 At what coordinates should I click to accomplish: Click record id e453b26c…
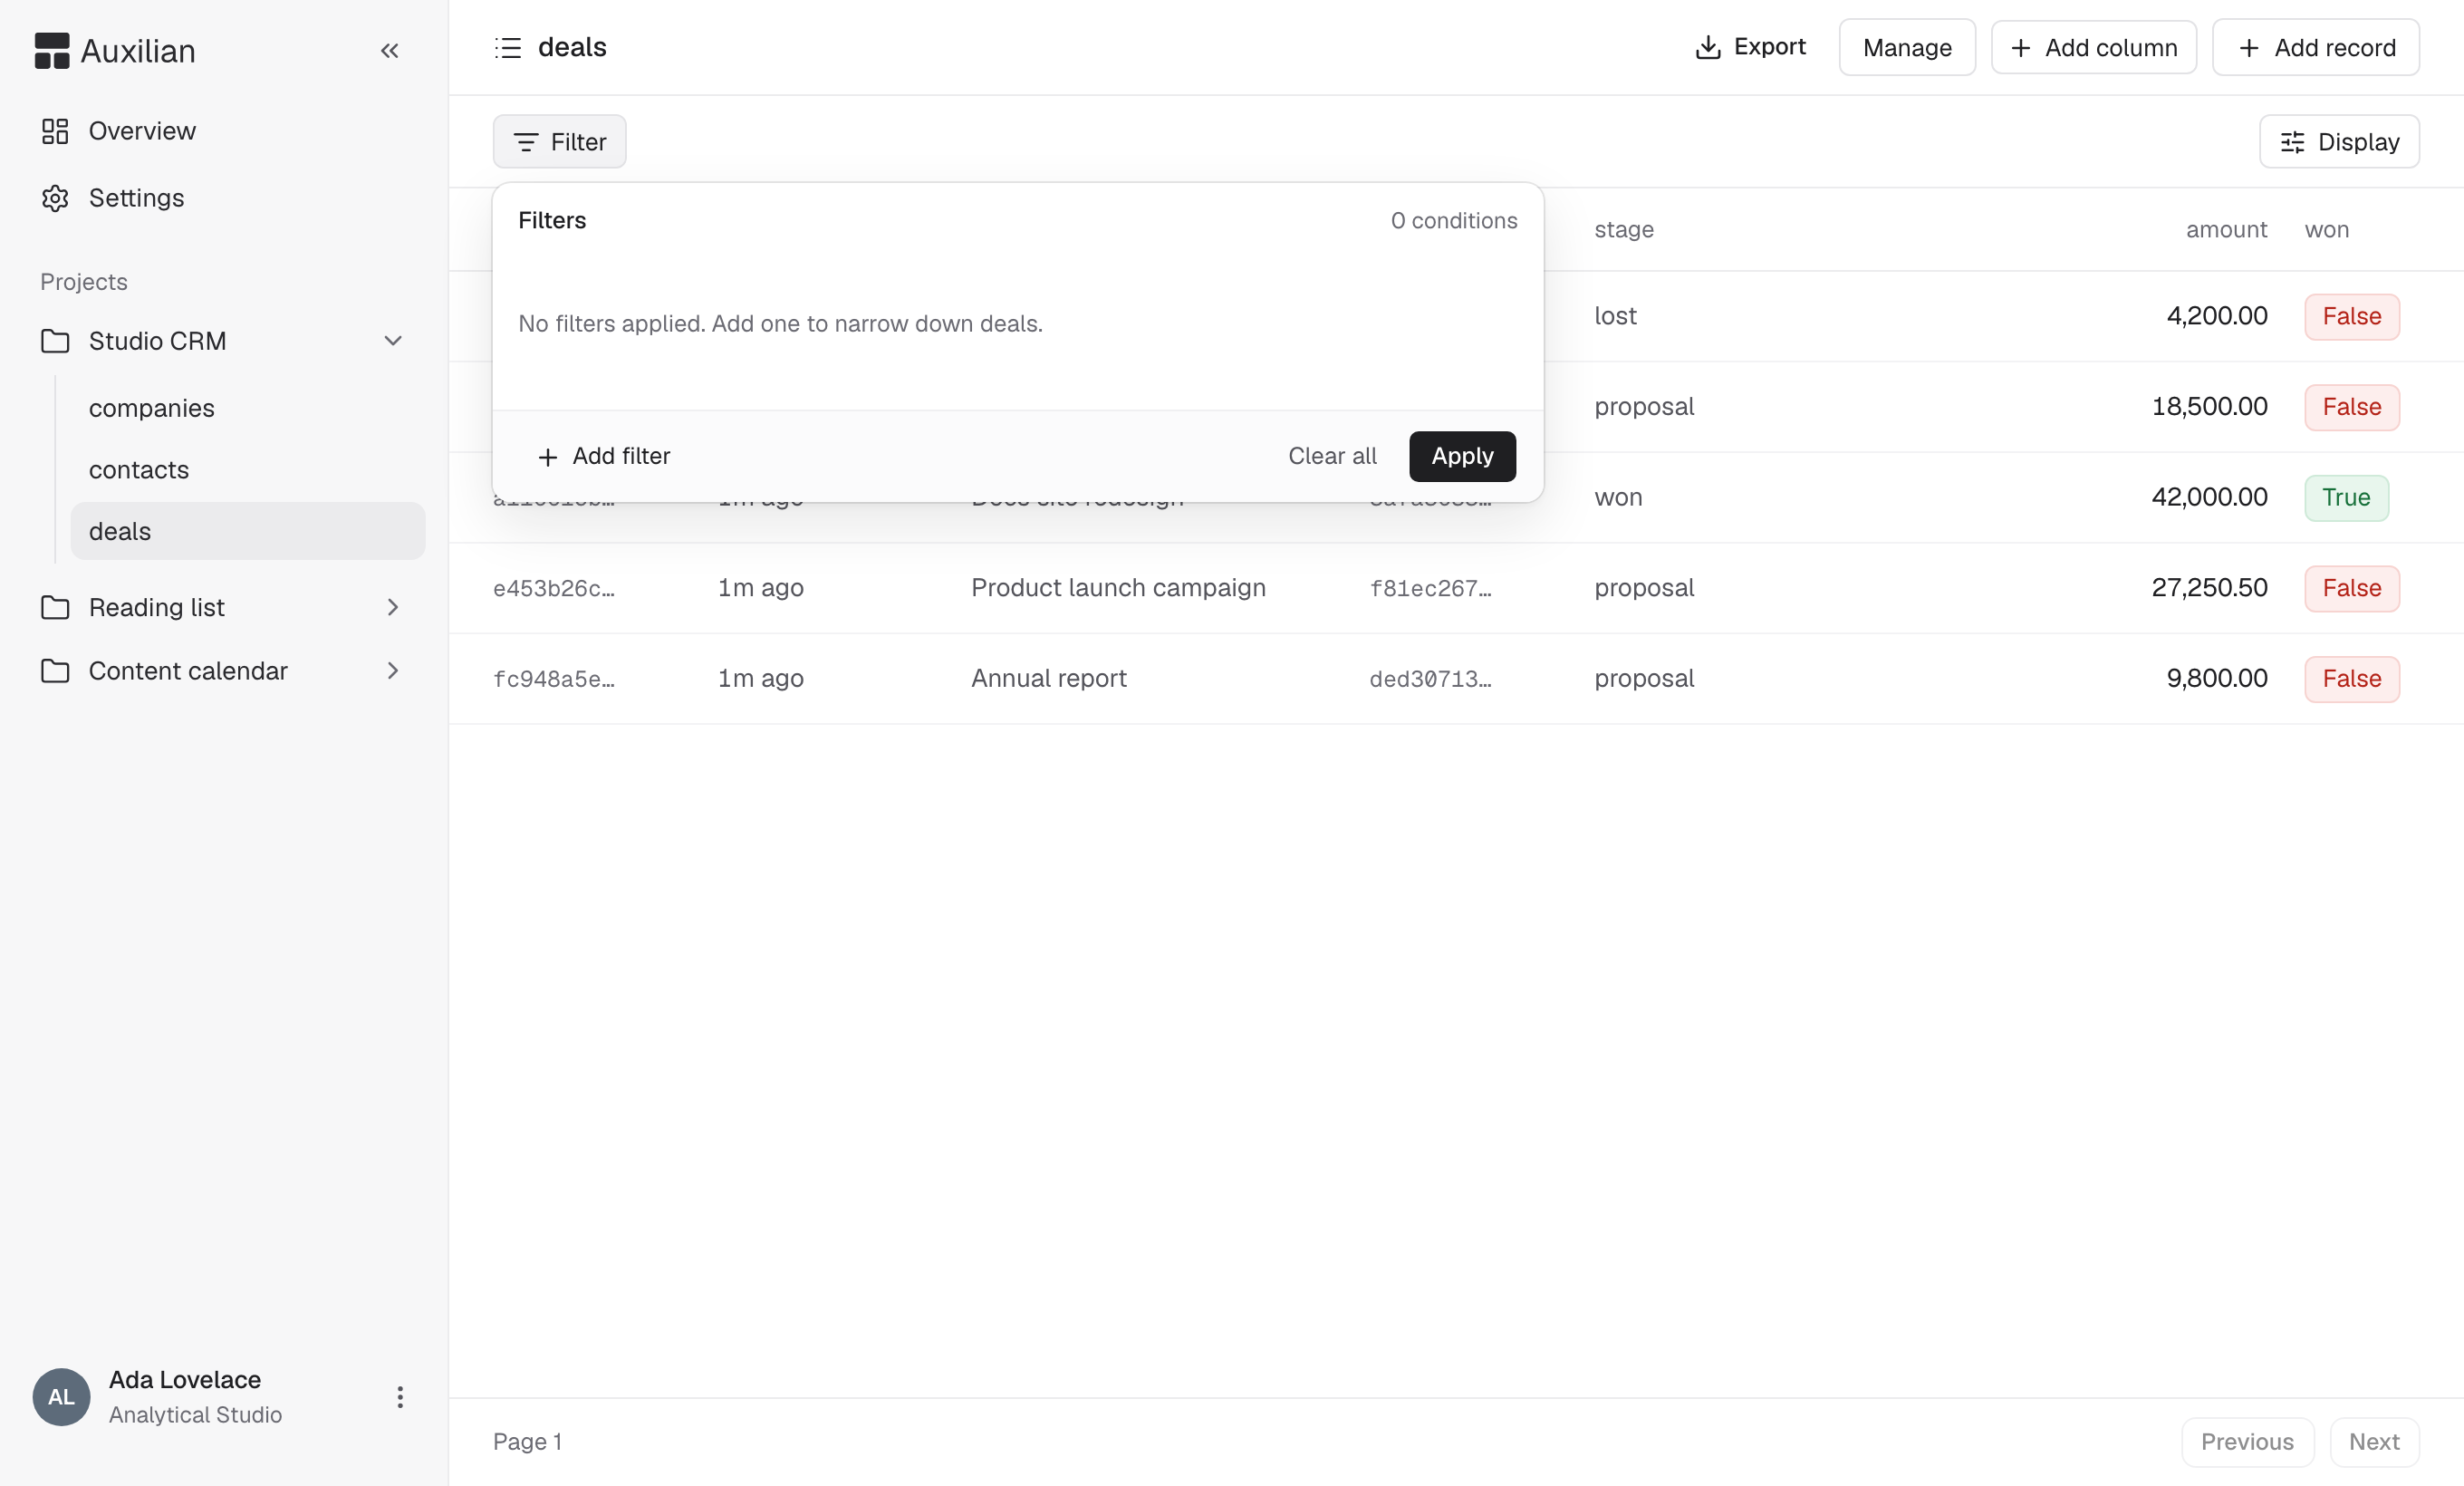click(553, 589)
